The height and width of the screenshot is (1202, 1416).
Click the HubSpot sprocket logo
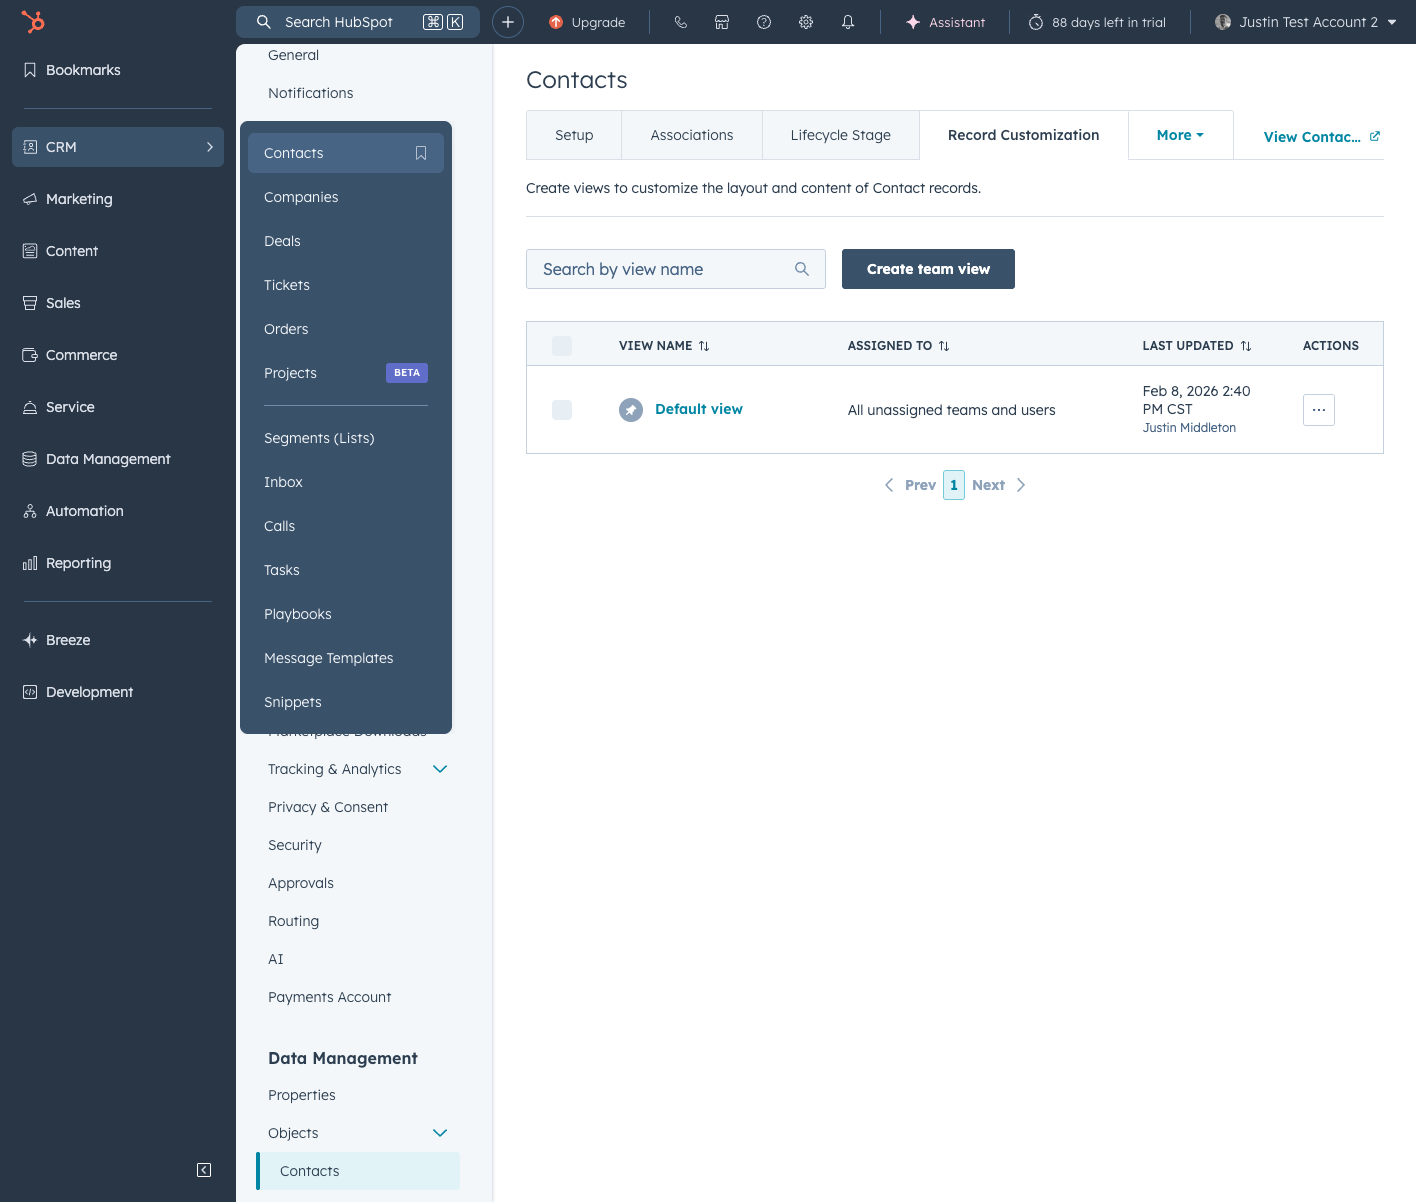click(33, 21)
